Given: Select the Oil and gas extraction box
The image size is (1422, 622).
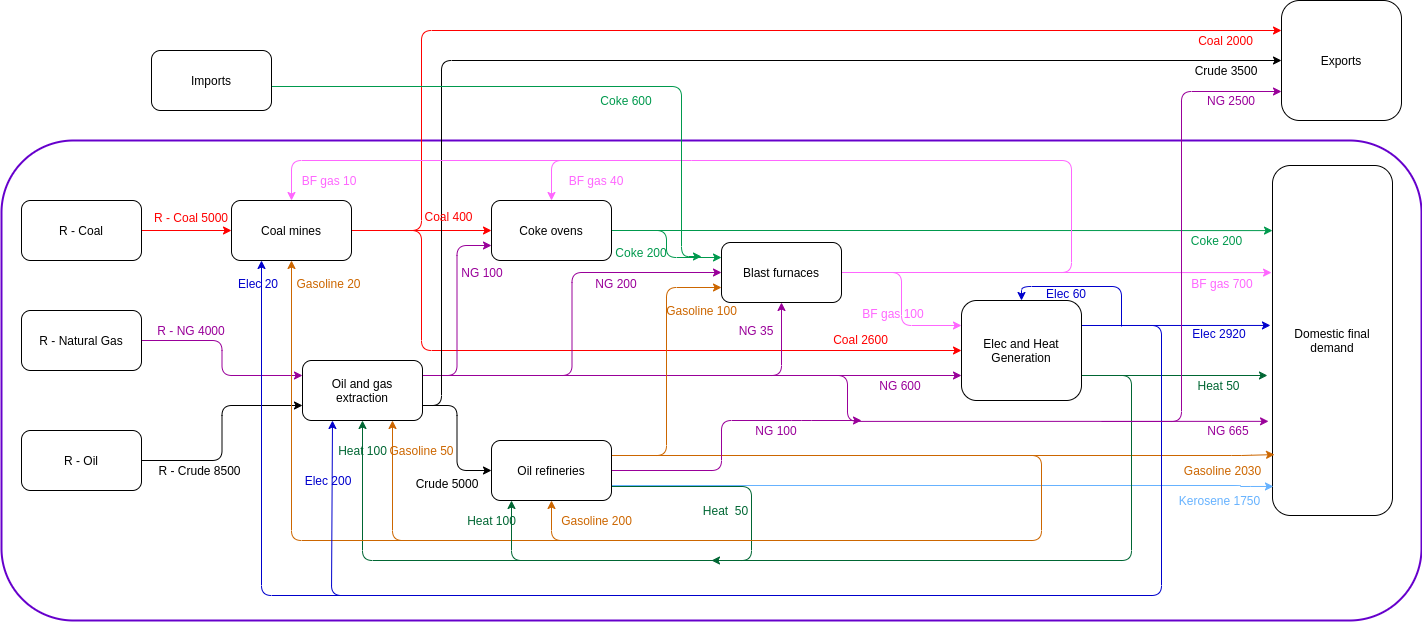Looking at the screenshot, I should 362,391.
